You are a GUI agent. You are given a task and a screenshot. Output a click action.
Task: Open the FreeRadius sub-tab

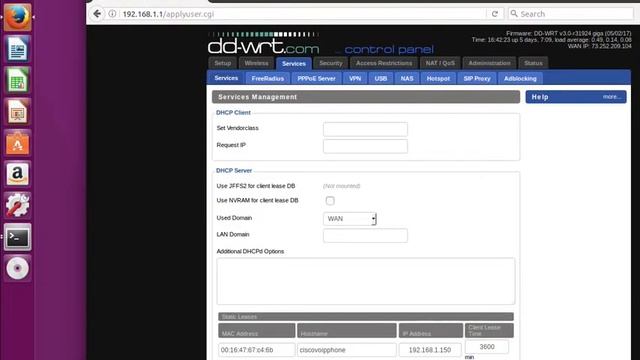[268, 78]
